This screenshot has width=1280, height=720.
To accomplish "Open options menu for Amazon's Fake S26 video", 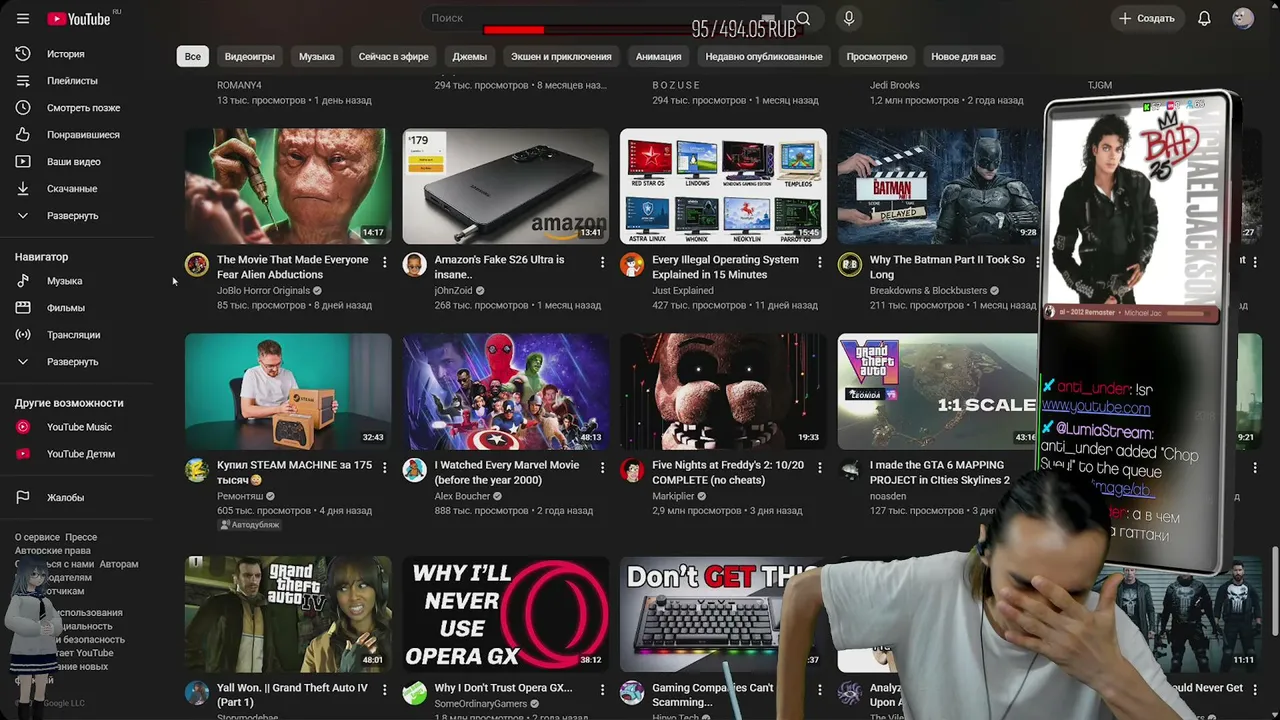I will 602,262.
